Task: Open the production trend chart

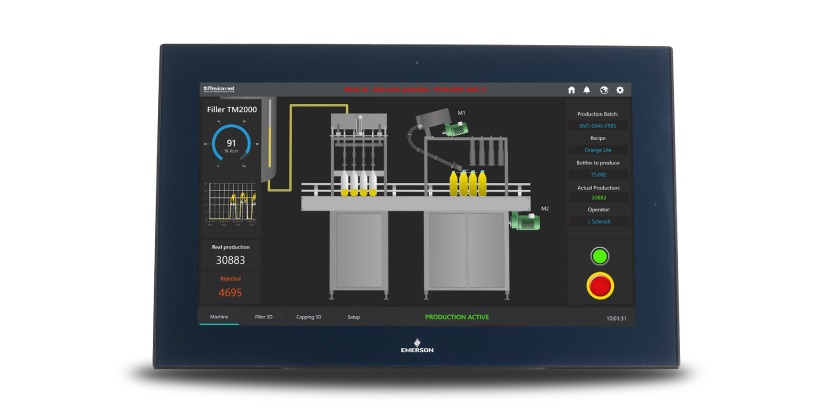Action: [231, 202]
